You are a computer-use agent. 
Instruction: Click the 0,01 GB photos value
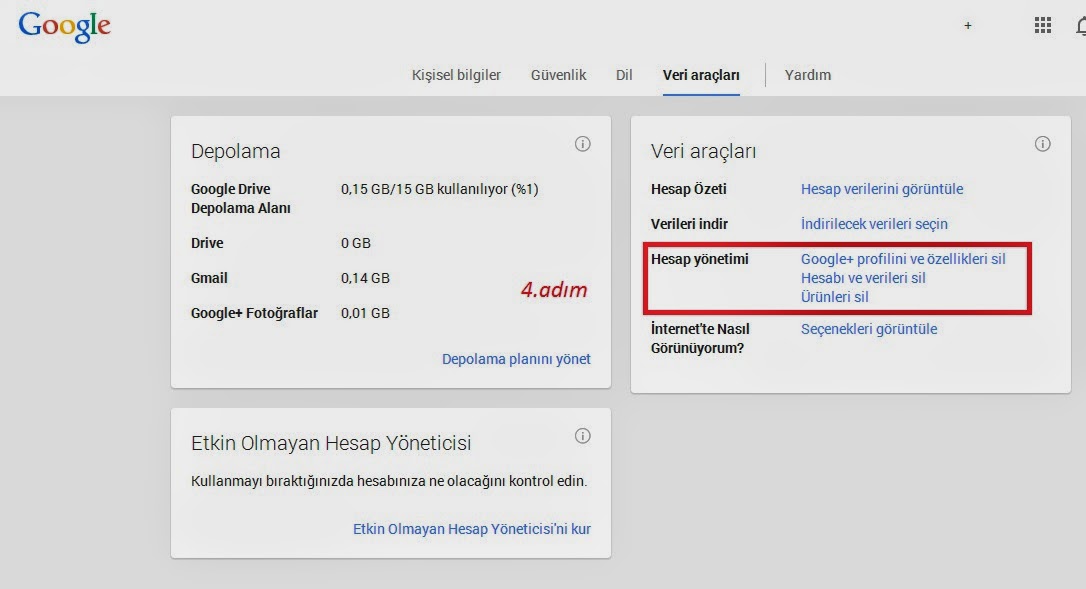(x=365, y=313)
